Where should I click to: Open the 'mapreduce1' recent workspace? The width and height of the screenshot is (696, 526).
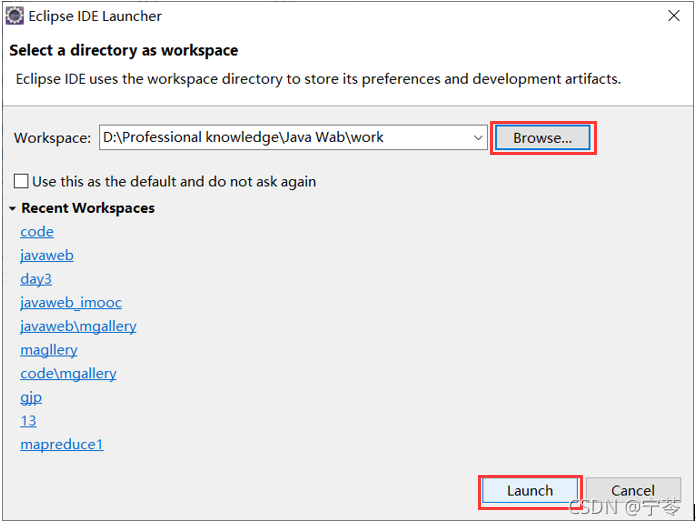pyautogui.click(x=62, y=444)
